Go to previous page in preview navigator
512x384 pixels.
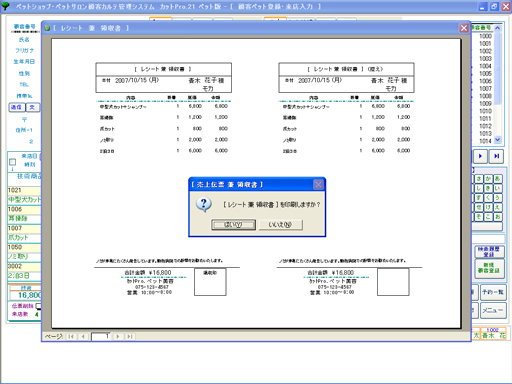pyautogui.click(x=83, y=336)
